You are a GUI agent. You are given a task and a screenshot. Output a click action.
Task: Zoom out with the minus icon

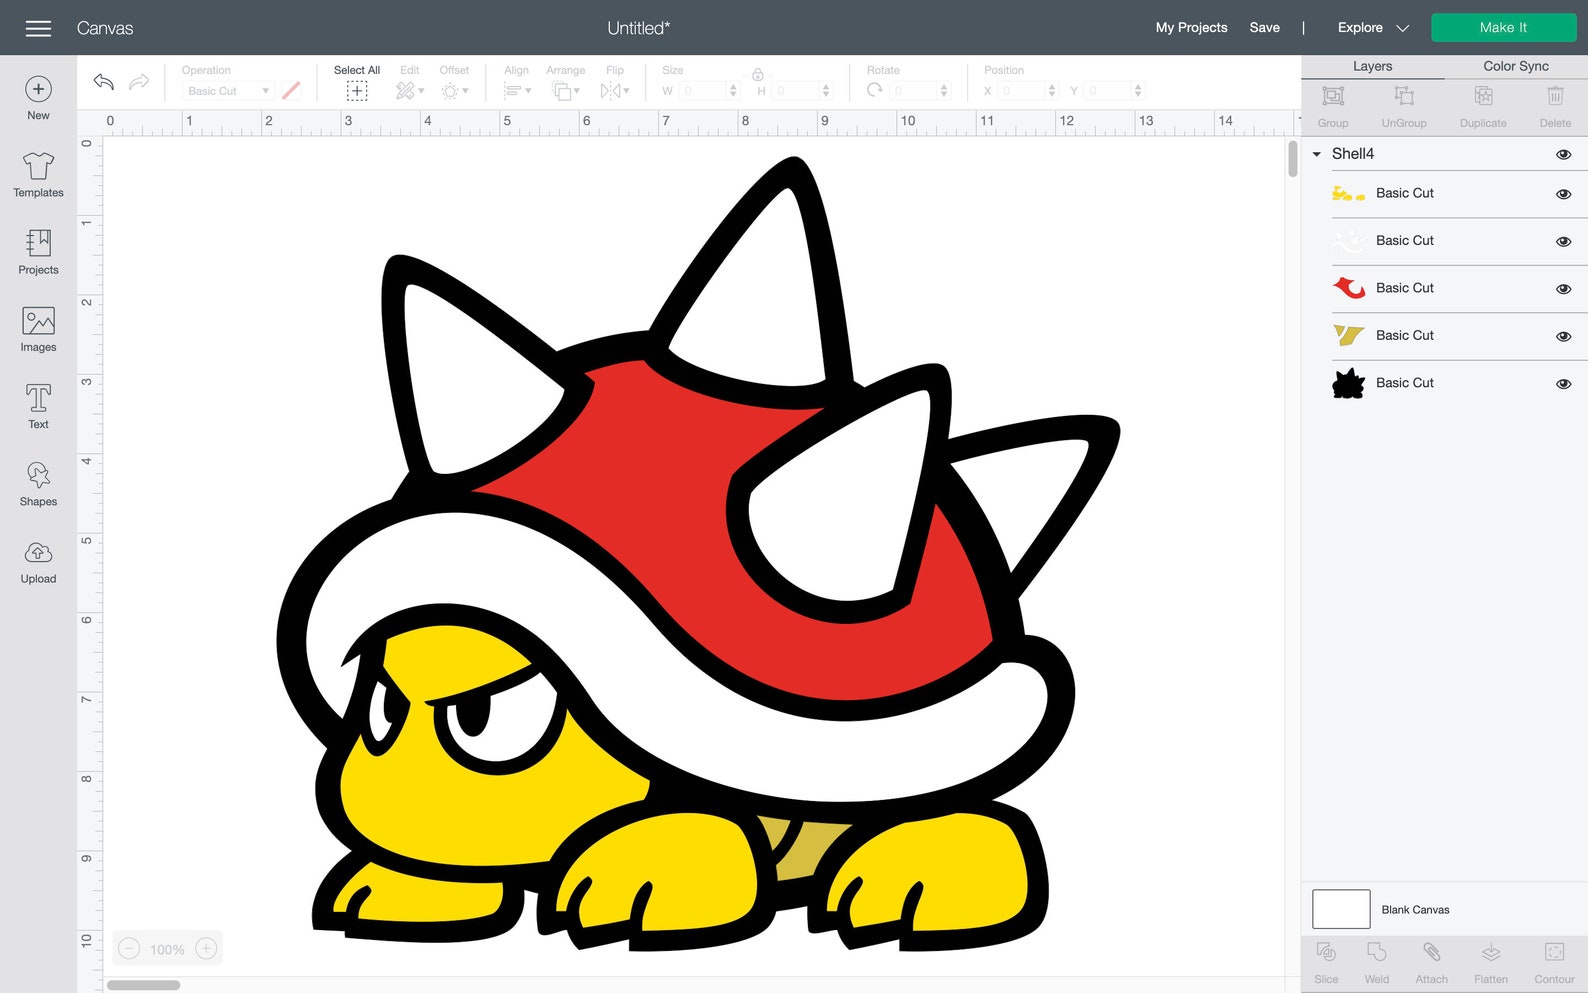pos(129,949)
